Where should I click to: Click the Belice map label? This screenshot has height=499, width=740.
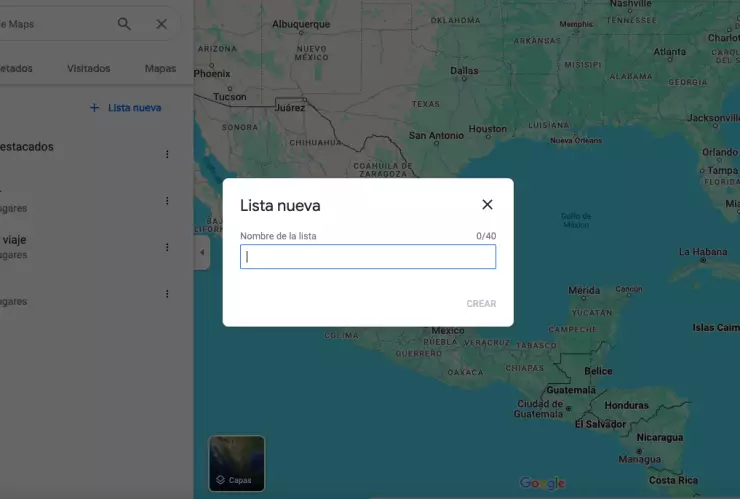tap(598, 371)
